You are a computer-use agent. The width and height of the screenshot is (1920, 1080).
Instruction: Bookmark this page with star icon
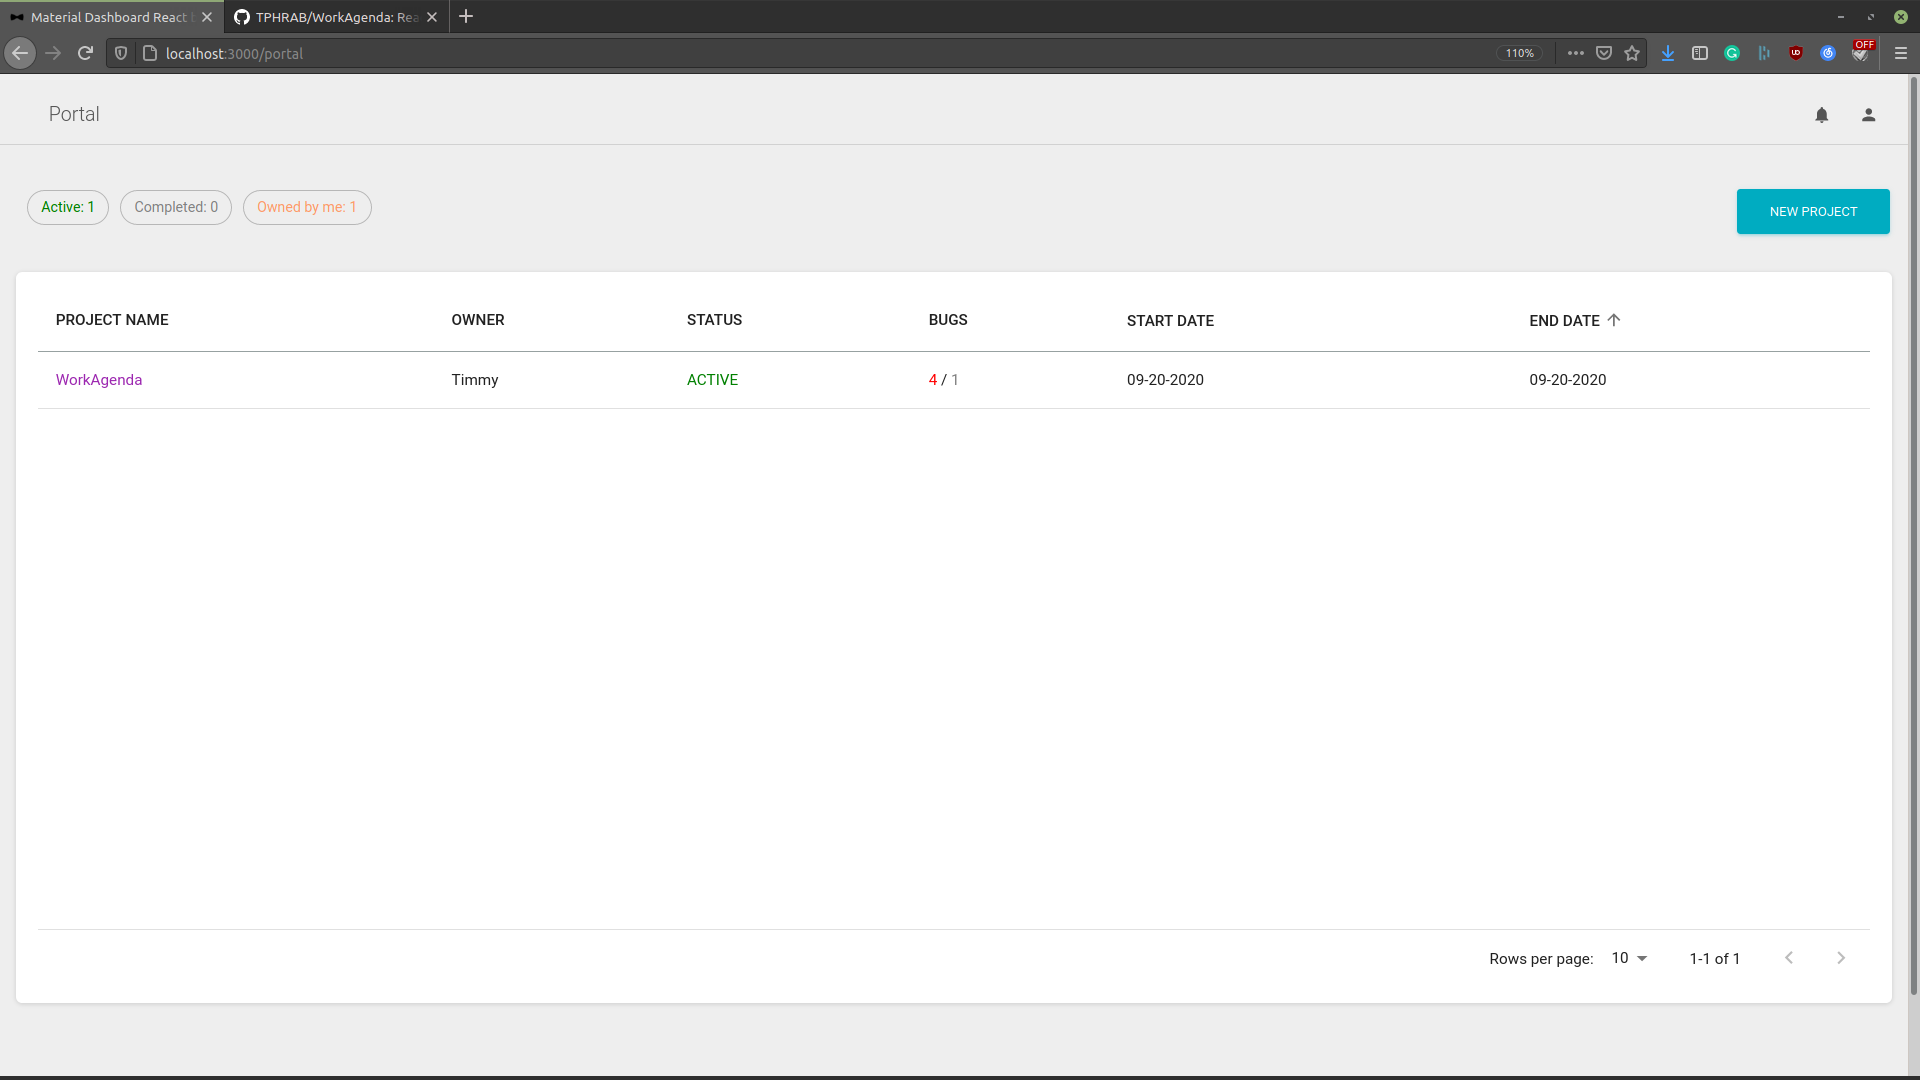1632,53
